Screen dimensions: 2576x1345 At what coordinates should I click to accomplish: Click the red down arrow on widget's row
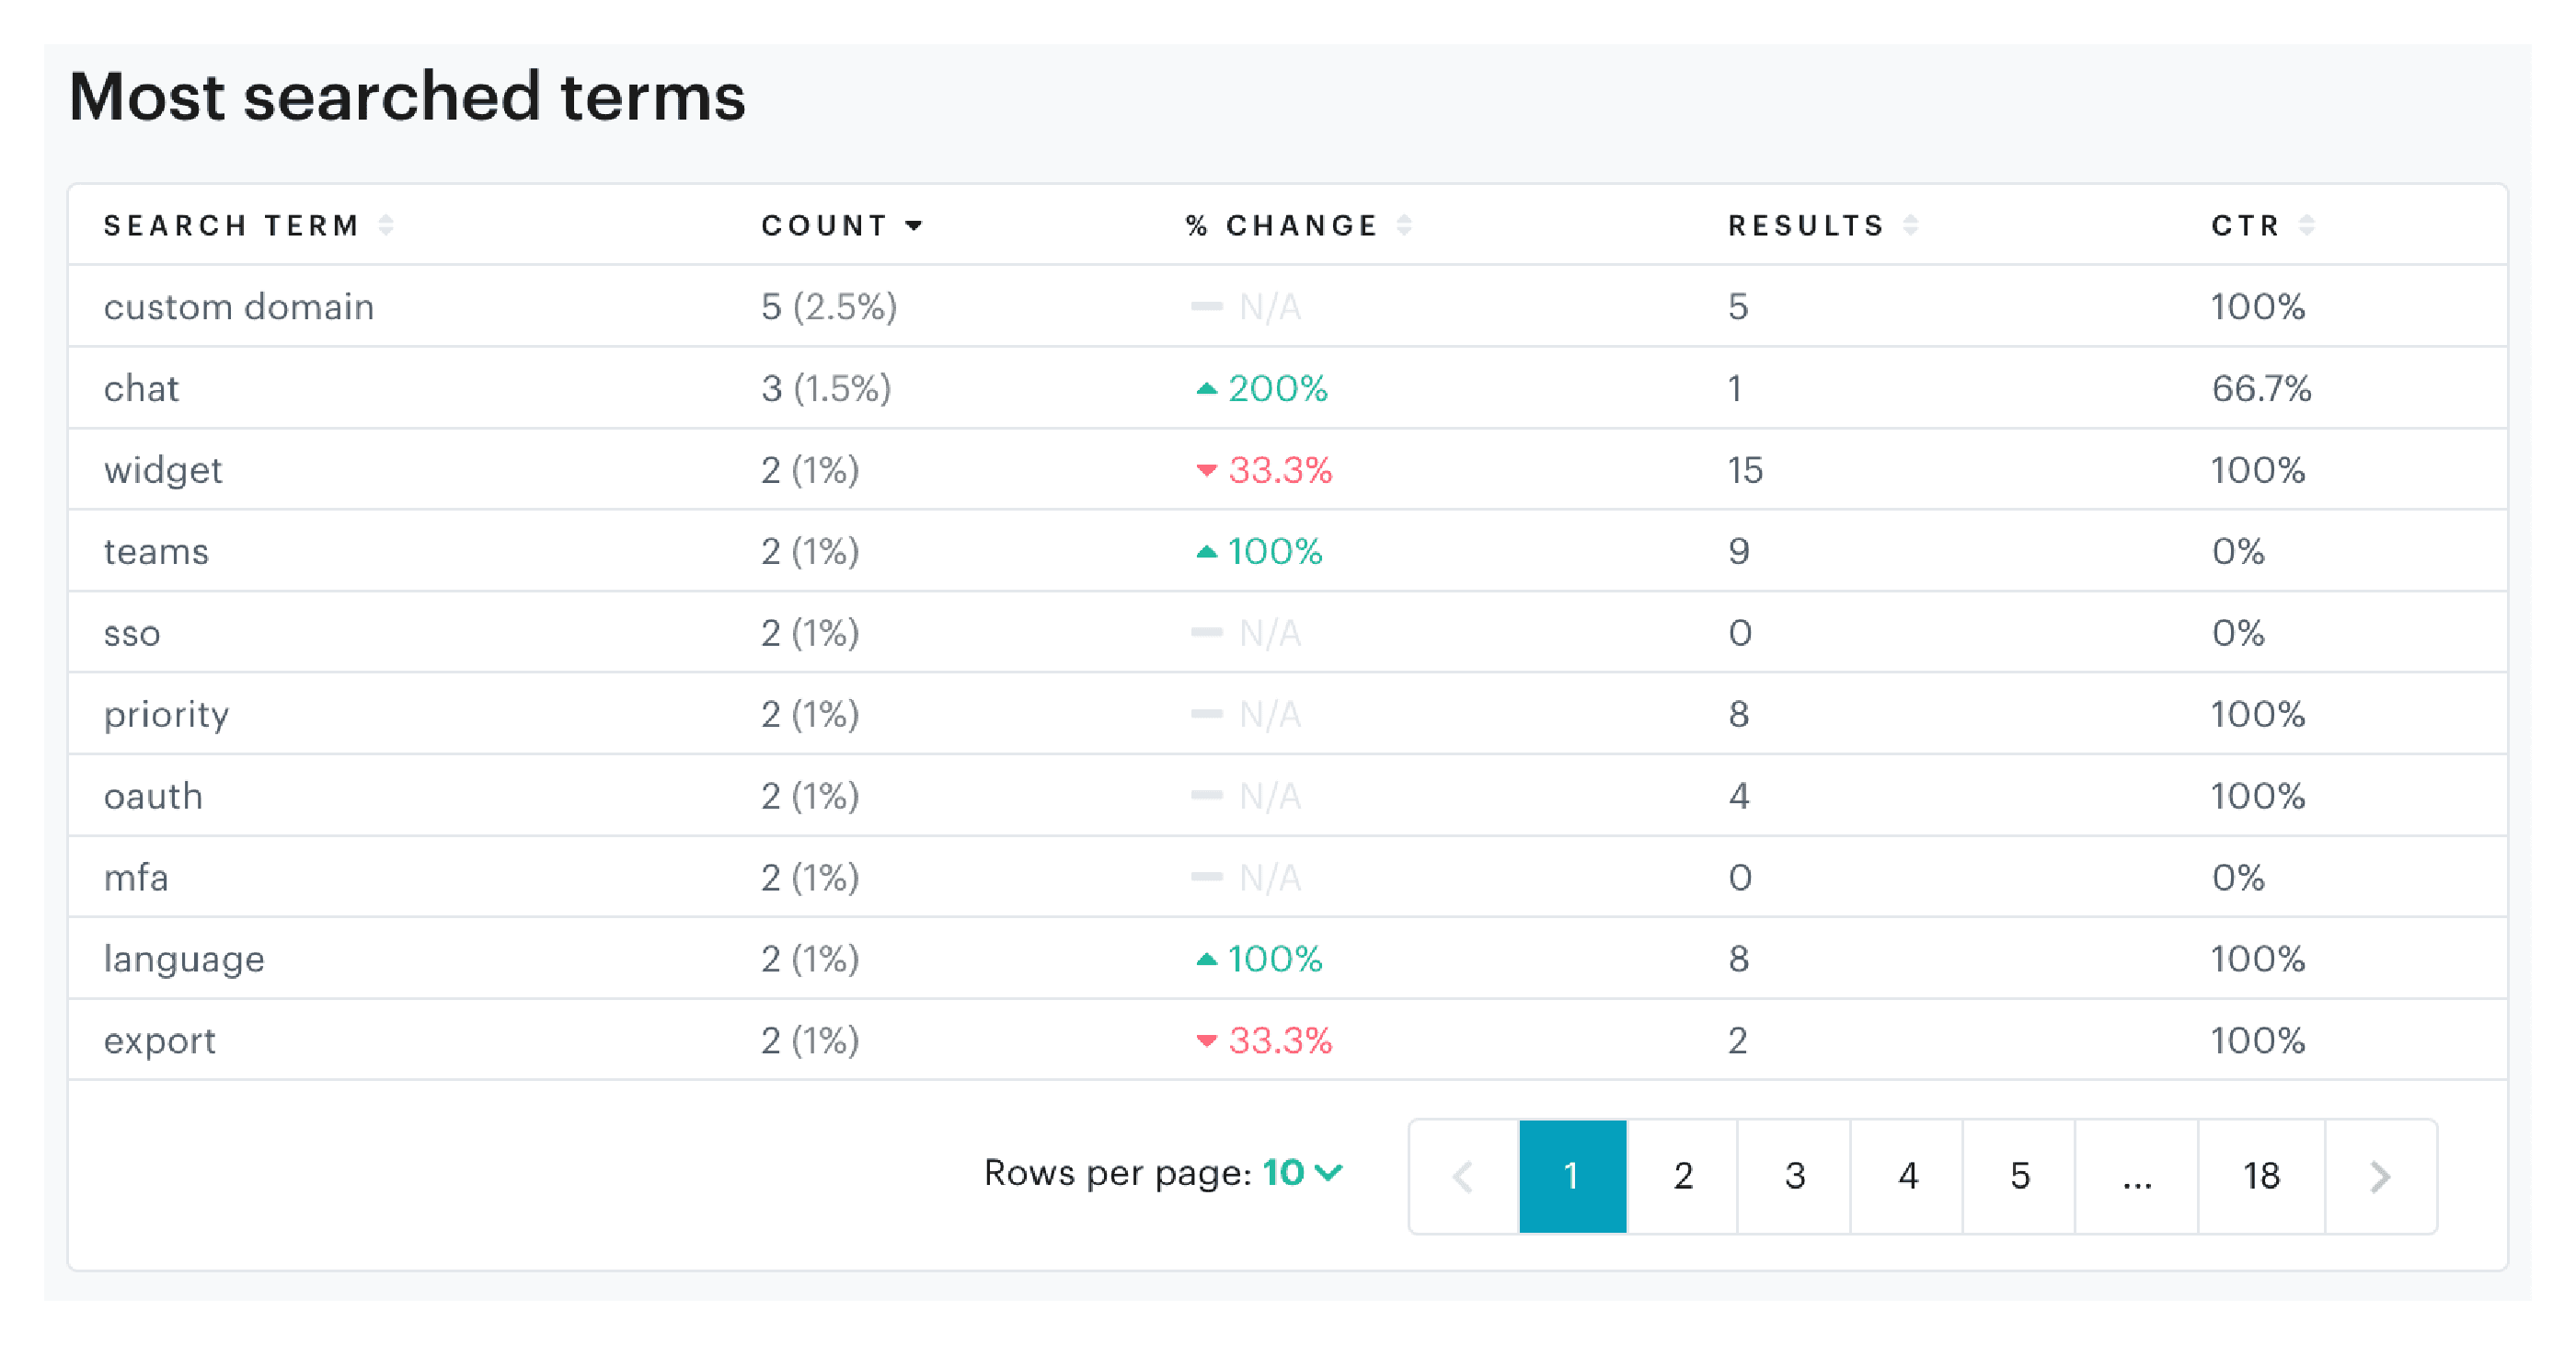[x=1207, y=470]
